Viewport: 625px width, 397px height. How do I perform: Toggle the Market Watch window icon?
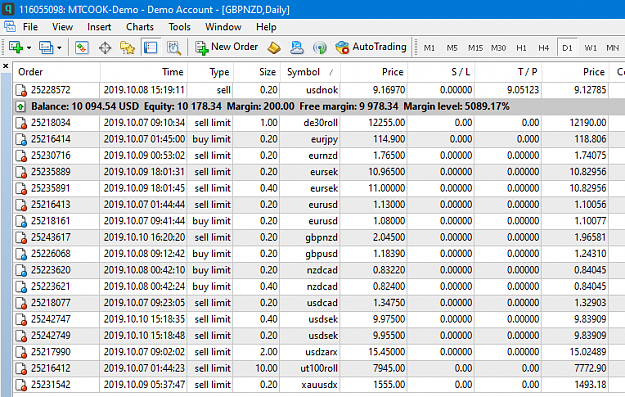pyautogui.click(x=82, y=48)
